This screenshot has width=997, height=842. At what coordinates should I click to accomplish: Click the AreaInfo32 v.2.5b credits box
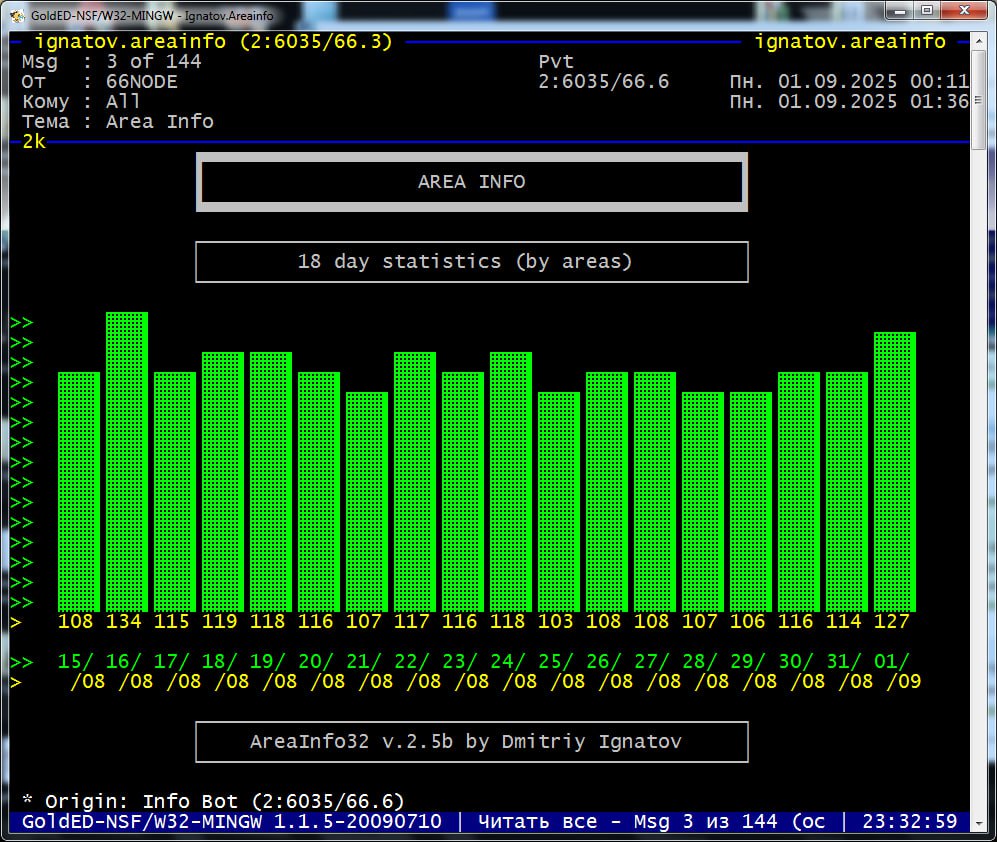coord(471,742)
